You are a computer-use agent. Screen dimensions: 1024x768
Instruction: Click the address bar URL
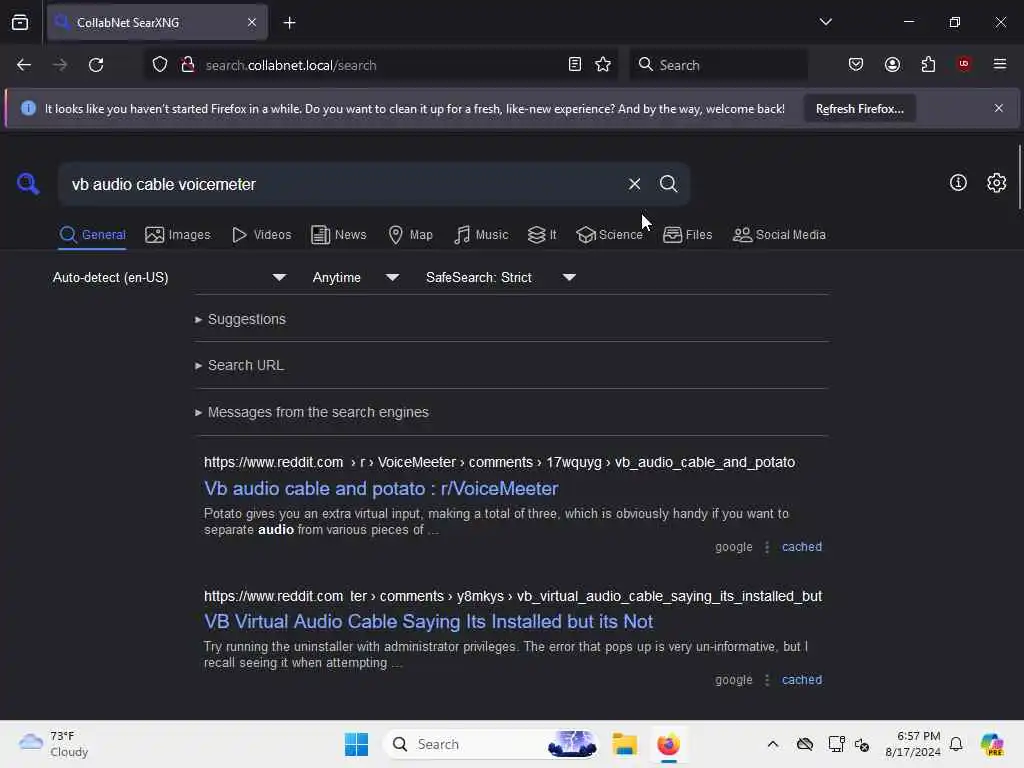coord(291,65)
